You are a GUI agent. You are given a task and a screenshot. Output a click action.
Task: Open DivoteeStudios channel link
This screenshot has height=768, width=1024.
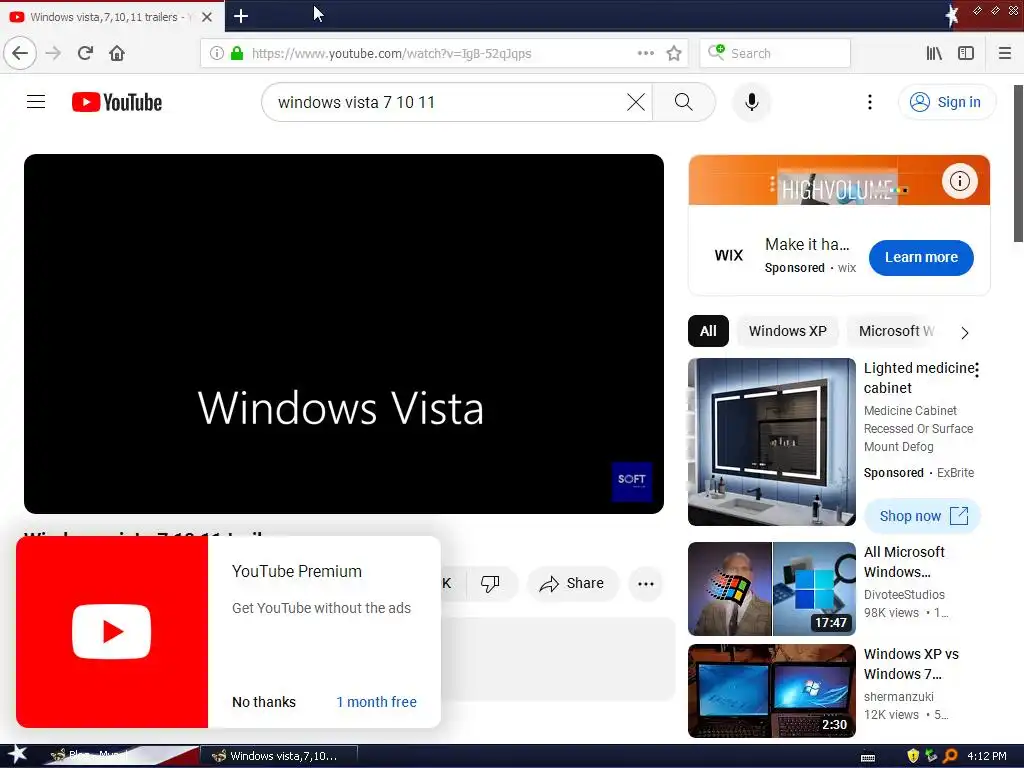pyautogui.click(x=904, y=594)
